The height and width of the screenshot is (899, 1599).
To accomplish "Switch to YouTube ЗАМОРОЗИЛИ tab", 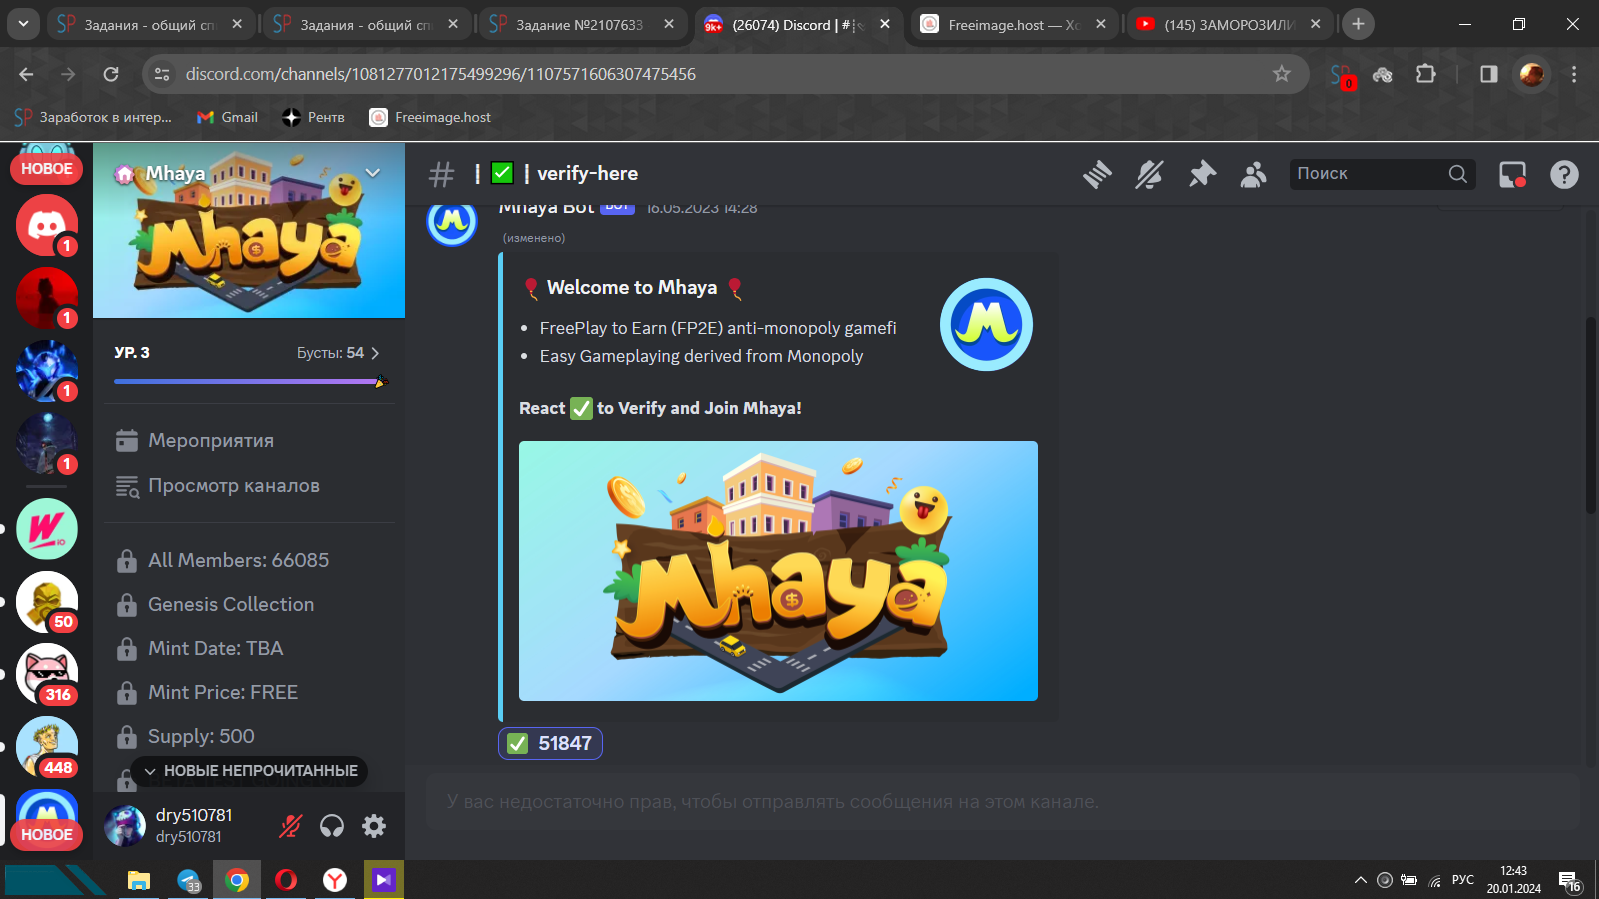I will pyautogui.click(x=1230, y=24).
